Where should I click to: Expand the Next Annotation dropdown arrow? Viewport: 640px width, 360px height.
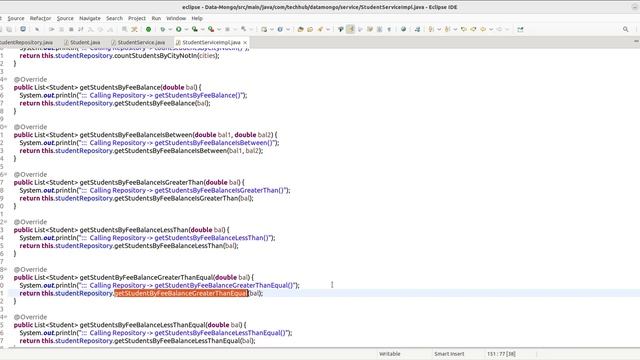click(x=439, y=29)
